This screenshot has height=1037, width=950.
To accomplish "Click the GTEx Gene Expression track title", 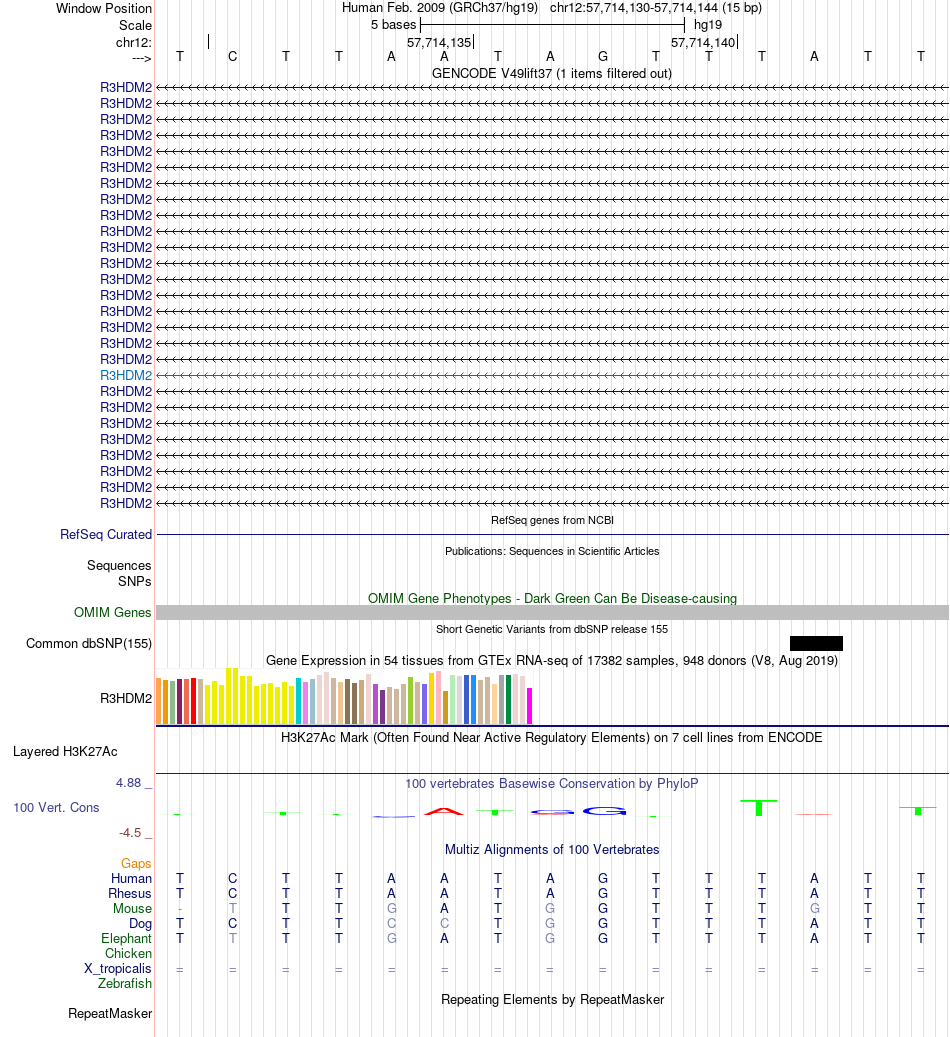I will coord(552,661).
